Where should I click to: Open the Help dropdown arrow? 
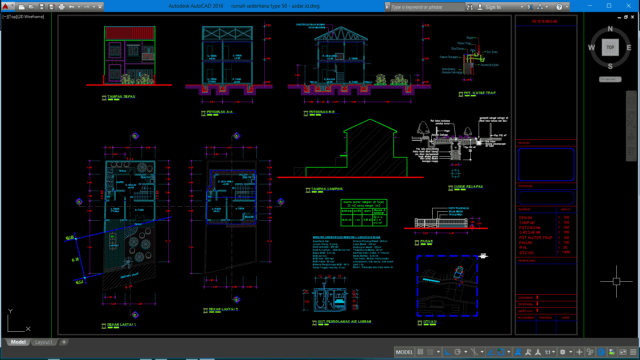coord(567,7)
